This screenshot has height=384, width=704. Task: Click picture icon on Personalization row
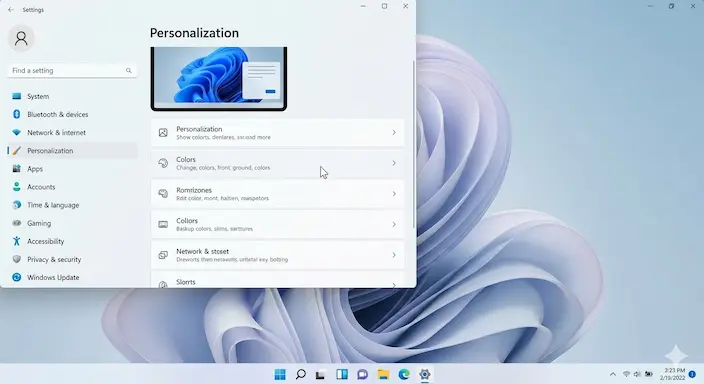[163, 132]
